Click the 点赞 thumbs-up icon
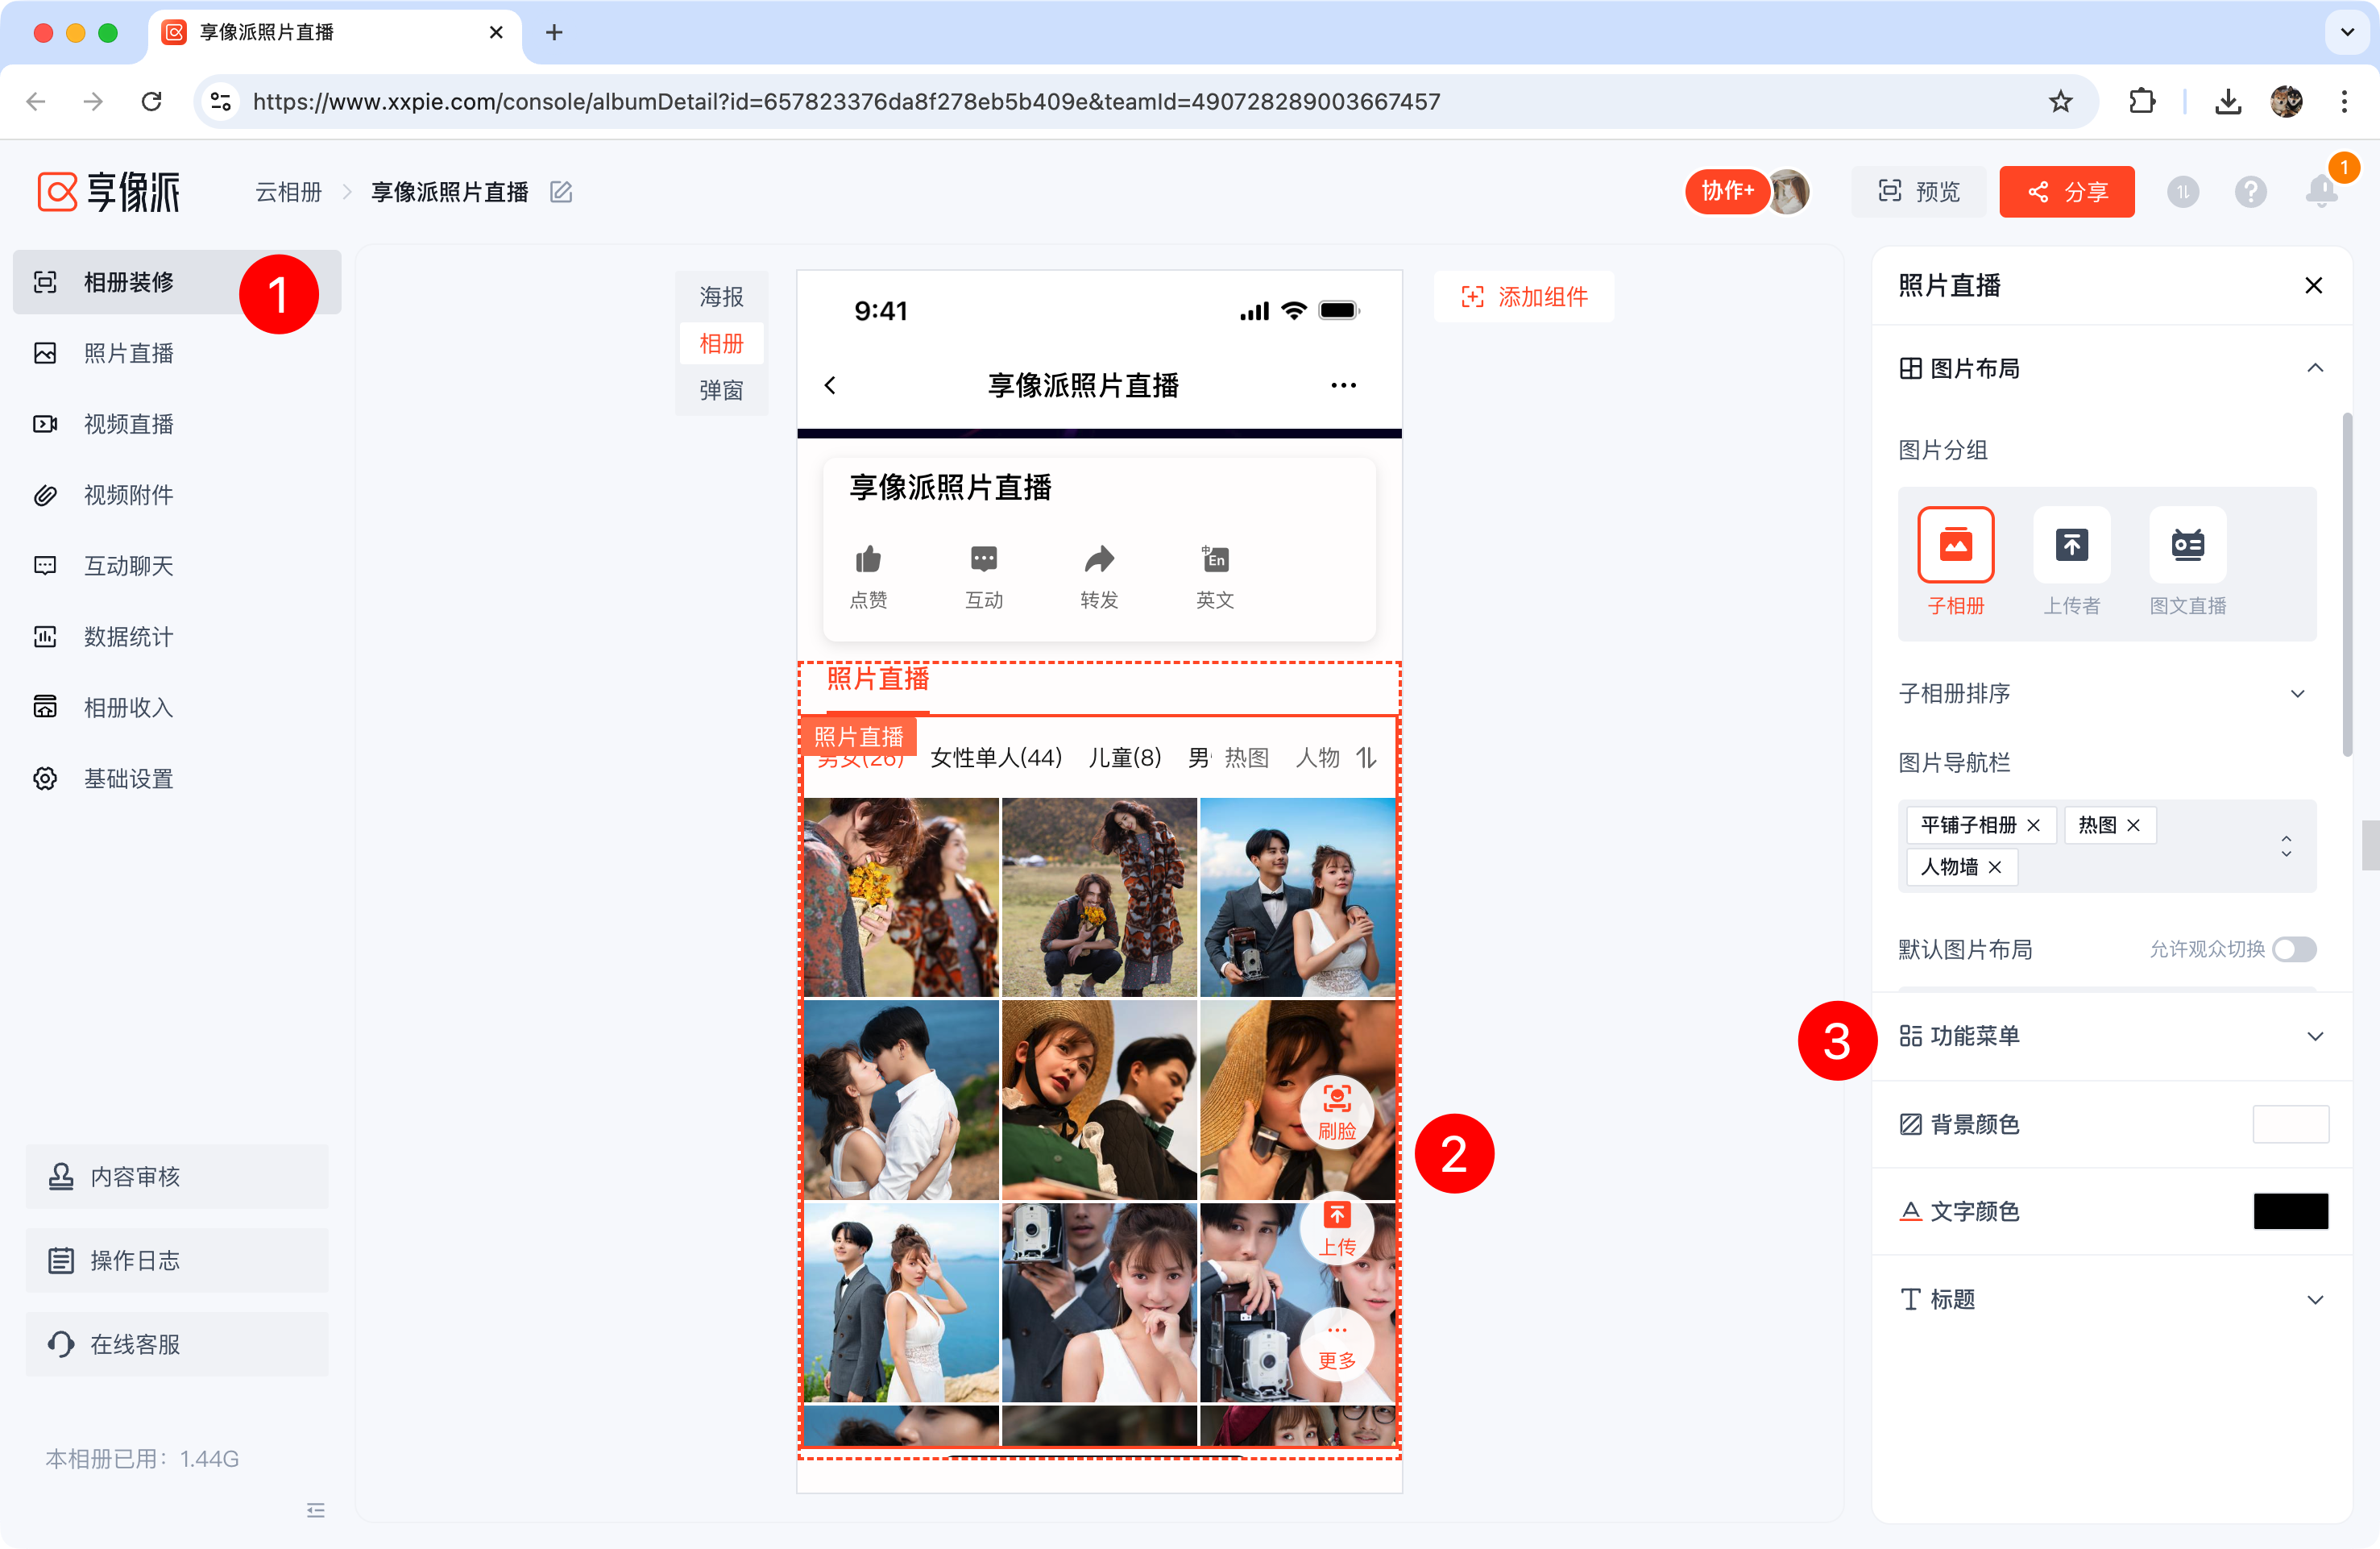 click(x=868, y=560)
